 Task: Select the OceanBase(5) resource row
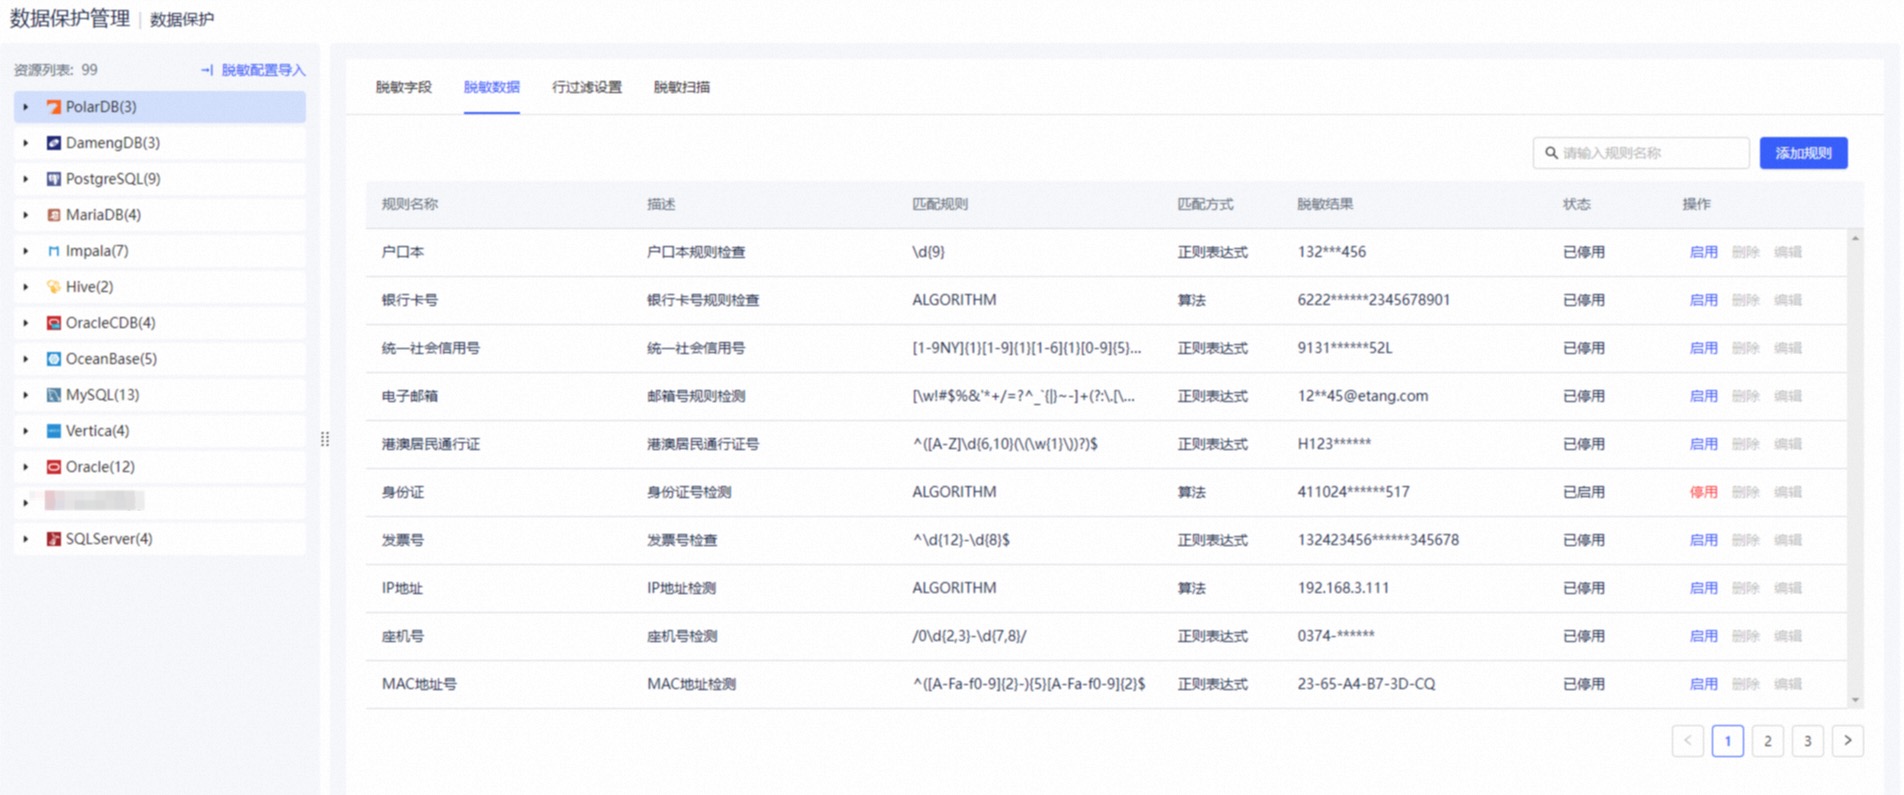pyautogui.click(x=160, y=359)
